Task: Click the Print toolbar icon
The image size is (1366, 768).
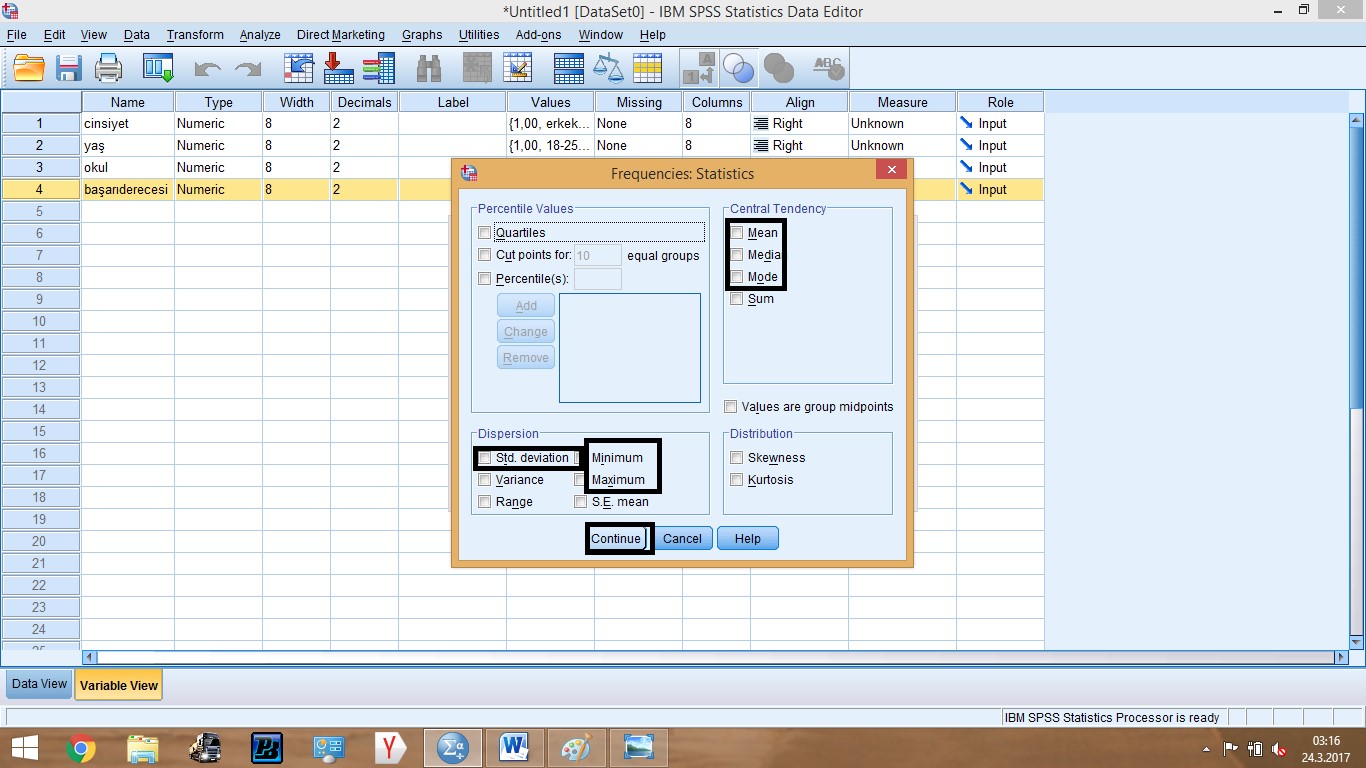Action: pyautogui.click(x=108, y=68)
